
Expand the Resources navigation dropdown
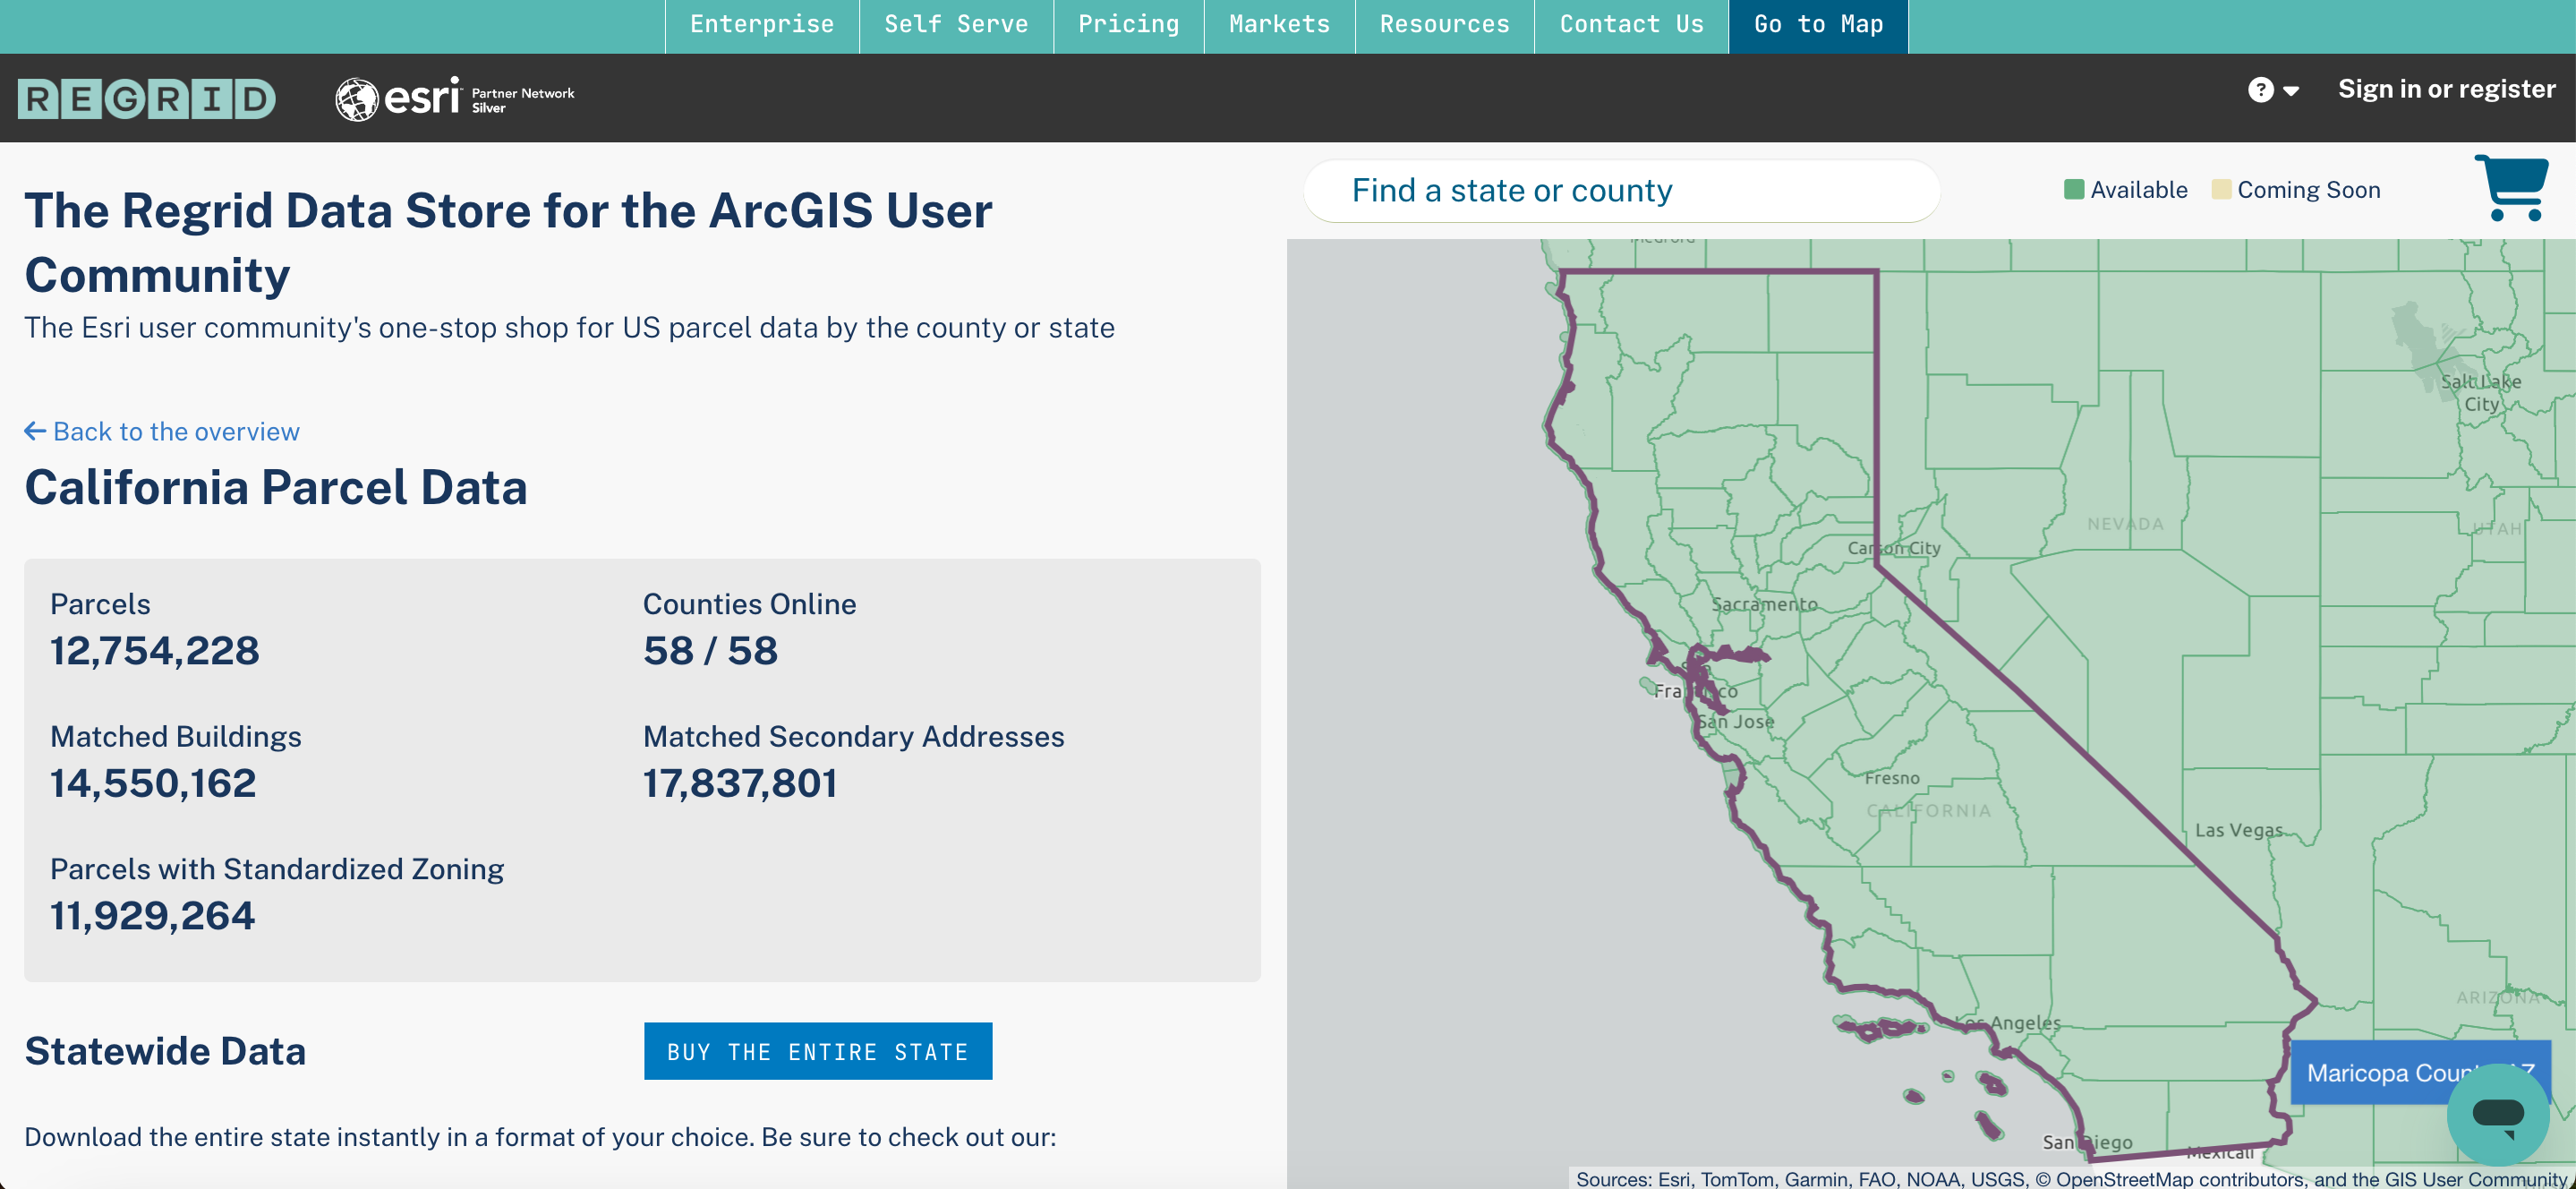click(x=1443, y=25)
